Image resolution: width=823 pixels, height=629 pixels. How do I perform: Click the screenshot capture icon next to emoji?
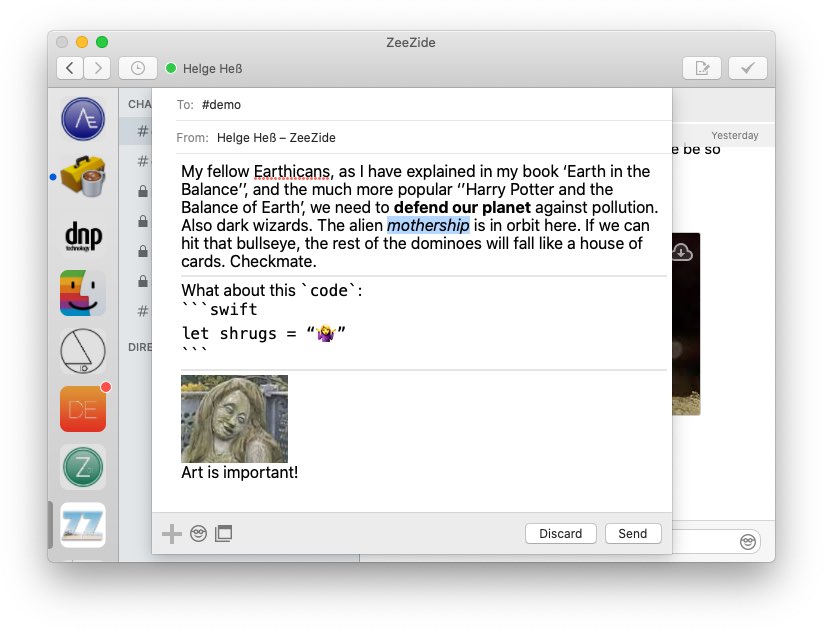224,533
